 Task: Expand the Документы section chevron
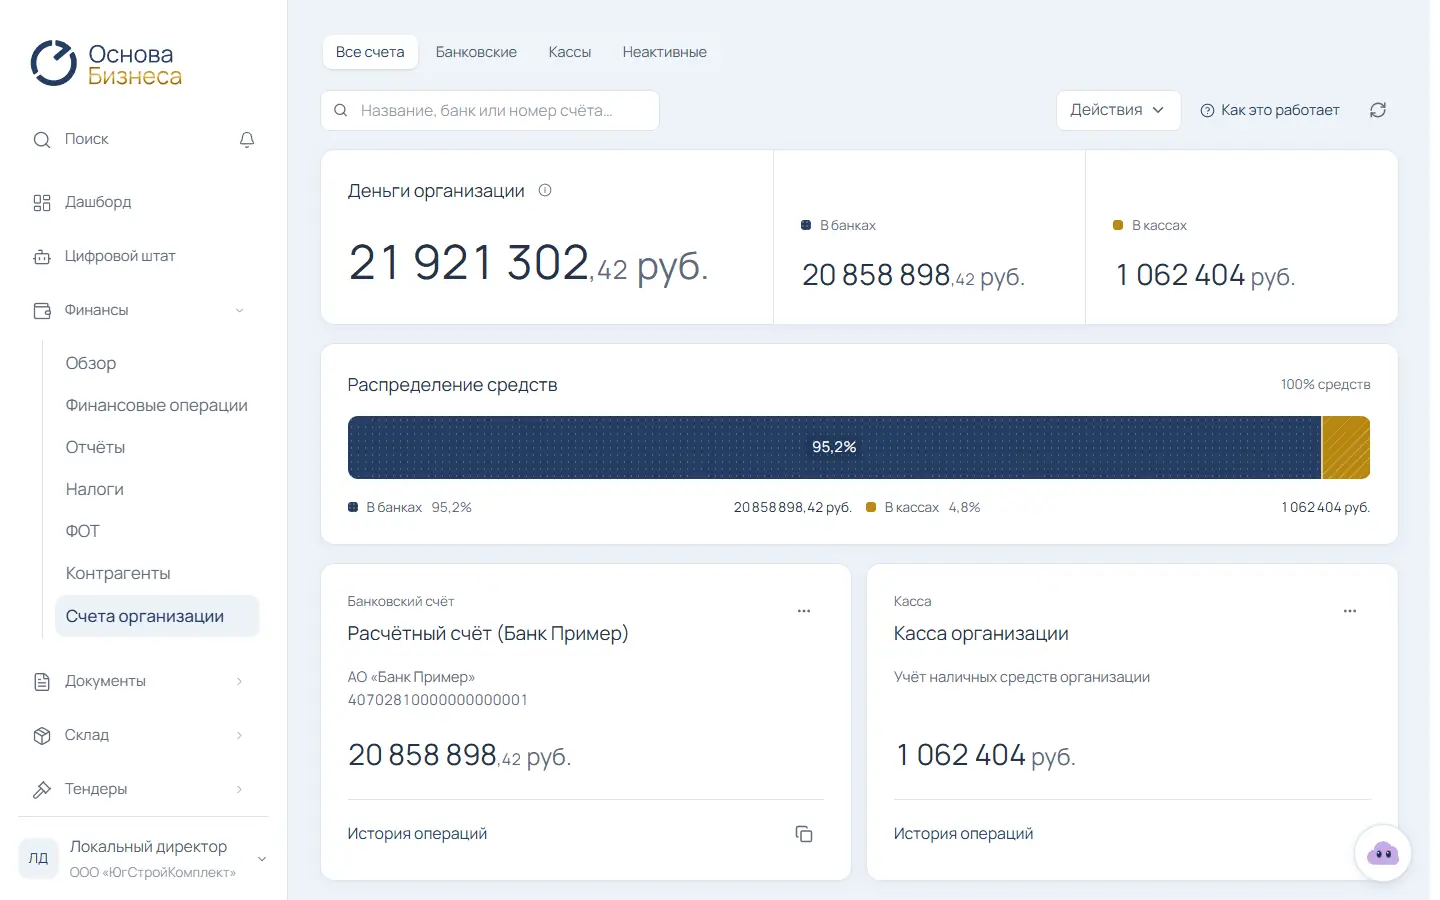(x=239, y=682)
